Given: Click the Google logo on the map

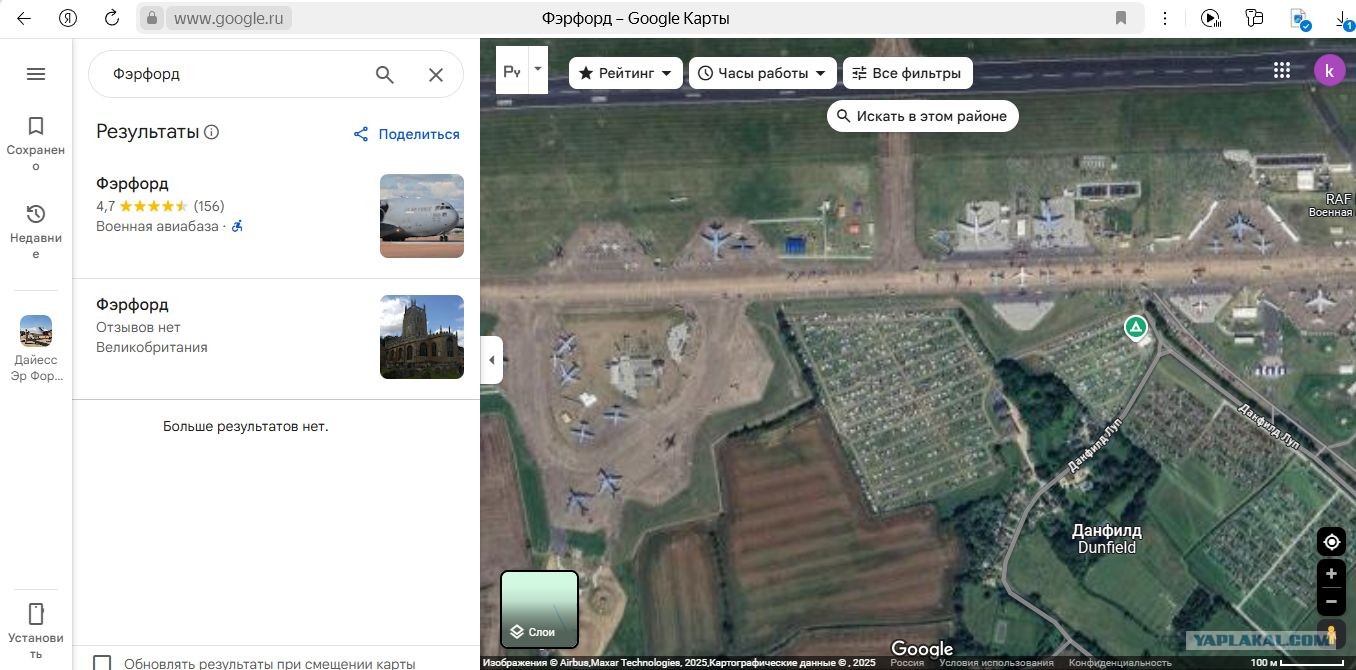Looking at the screenshot, I should tap(922, 649).
